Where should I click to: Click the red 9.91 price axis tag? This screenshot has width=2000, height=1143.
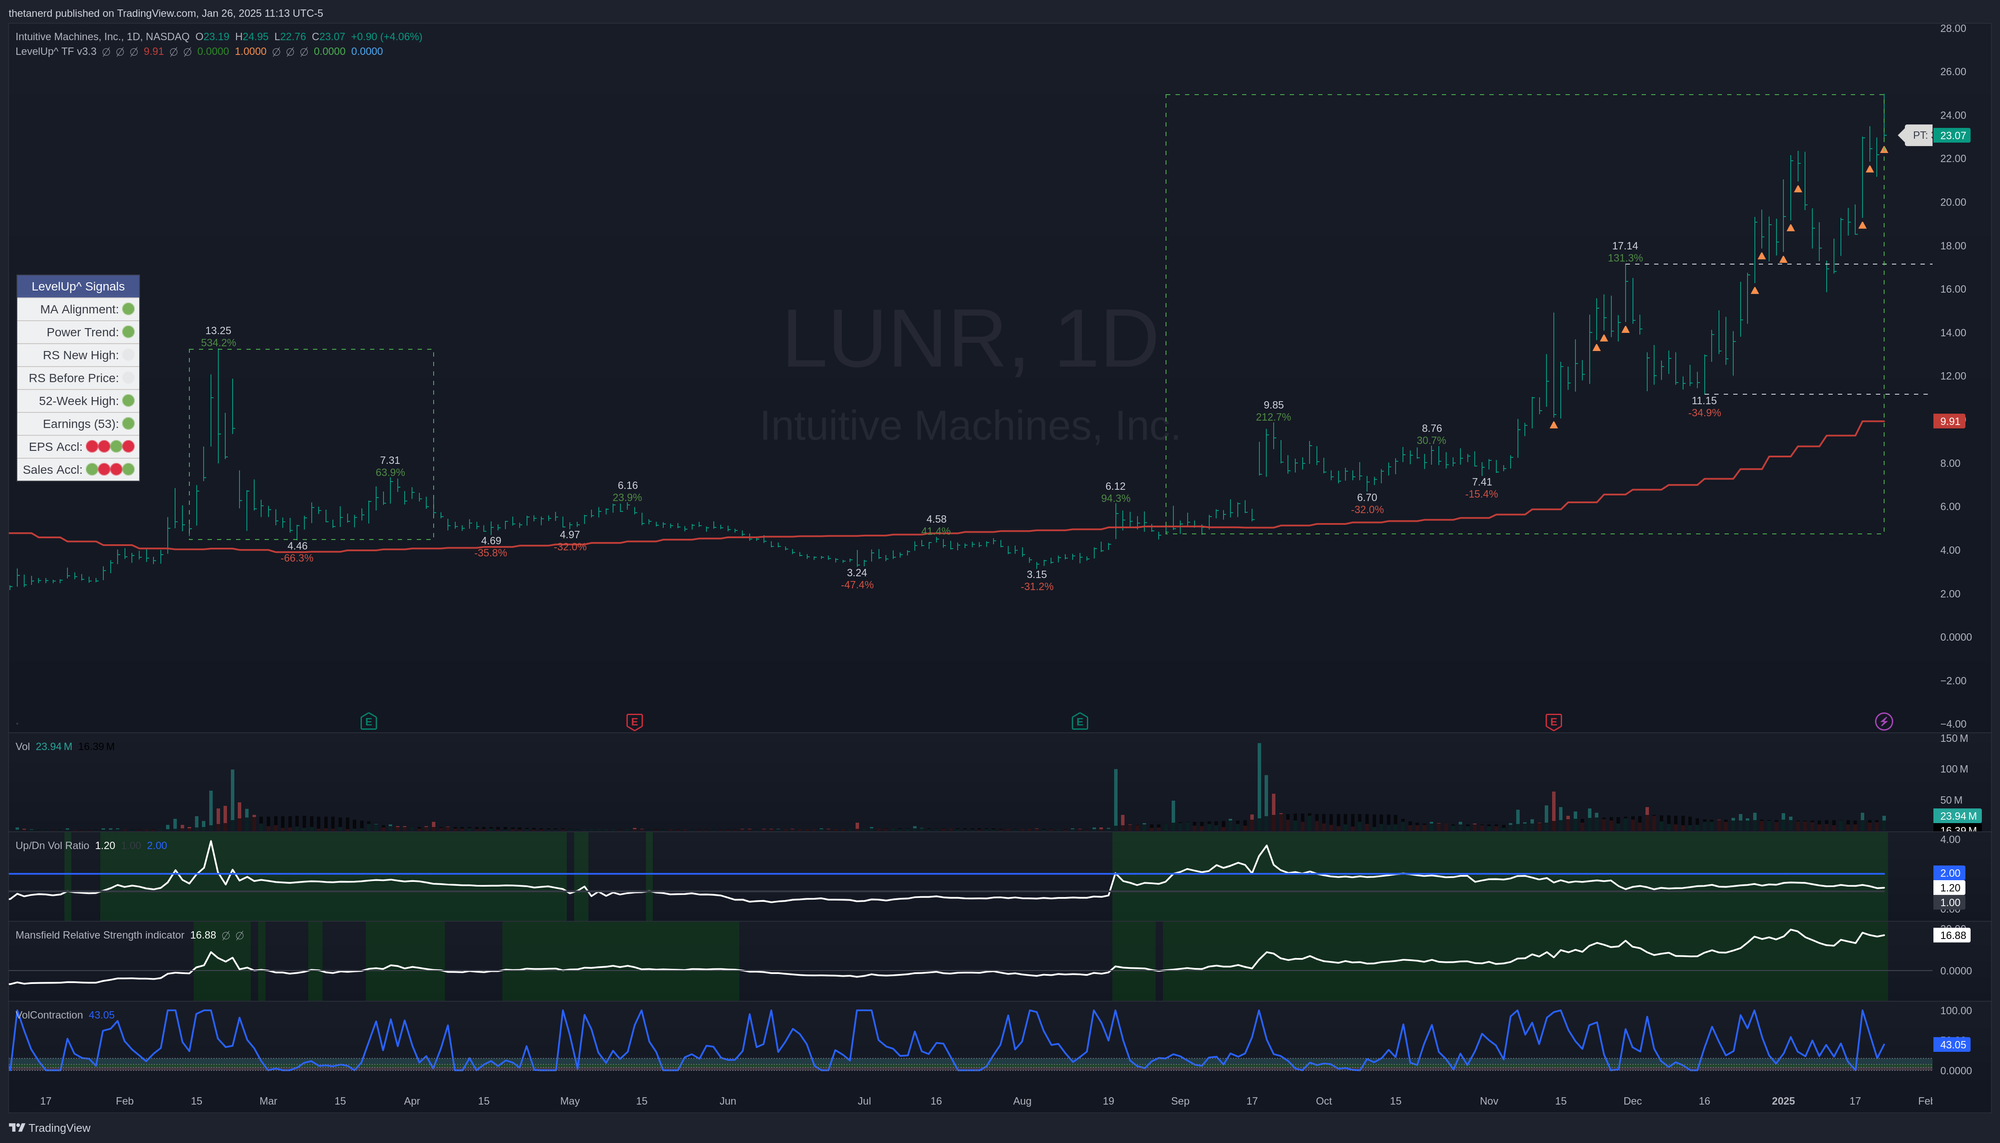1950,422
